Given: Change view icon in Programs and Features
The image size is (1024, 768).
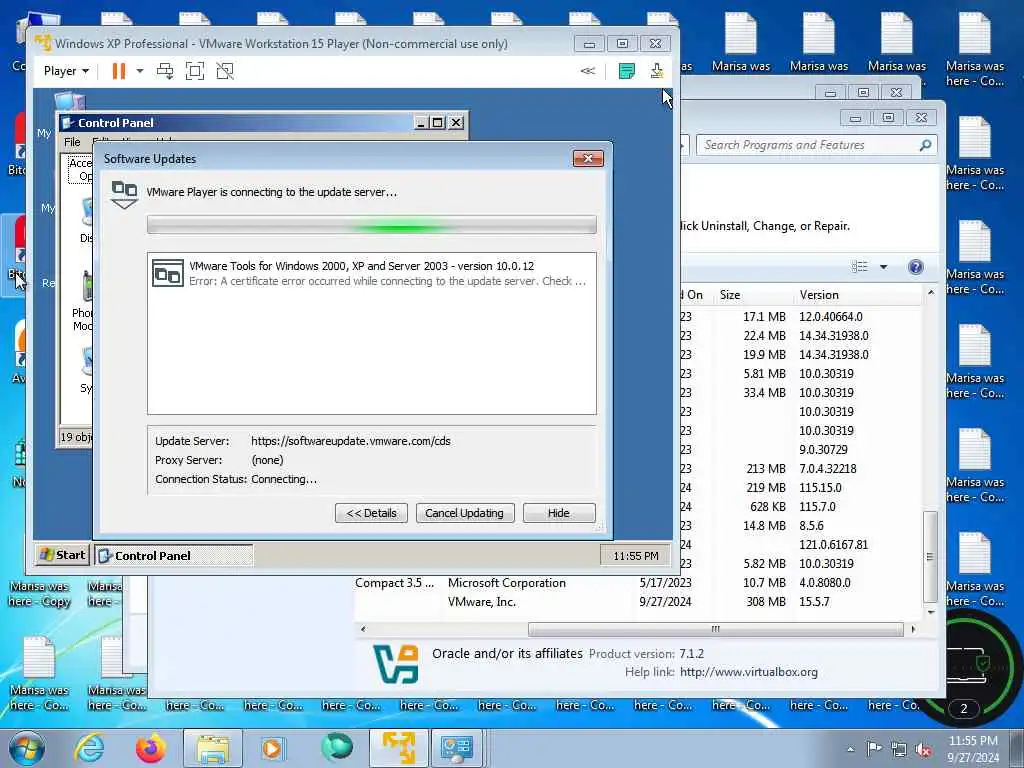Looking at the screenshot, I should coord(859,266).
